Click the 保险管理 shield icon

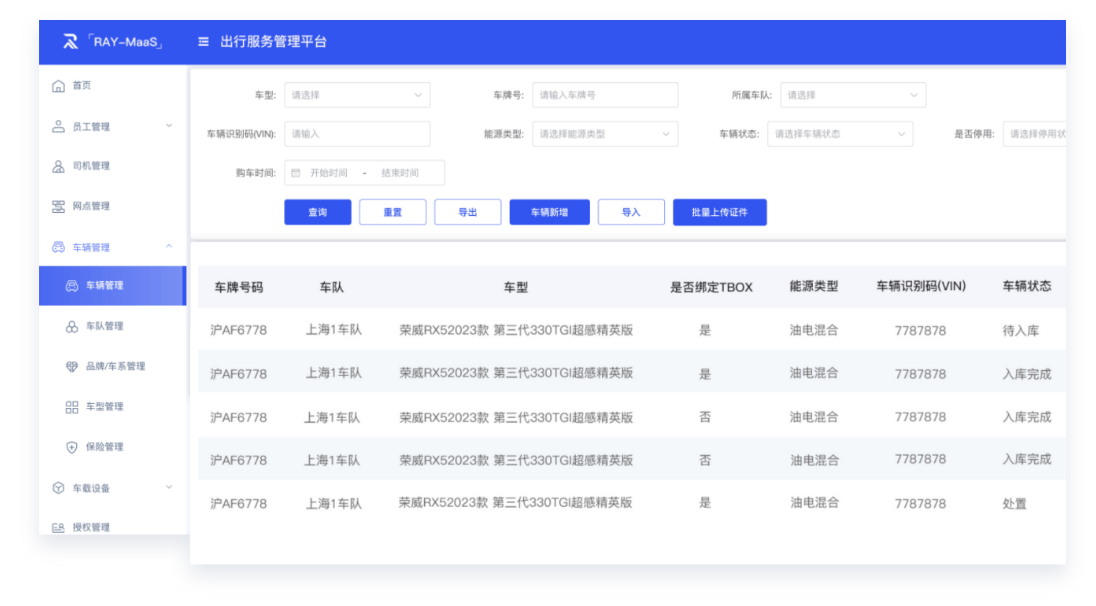[72, 447]
